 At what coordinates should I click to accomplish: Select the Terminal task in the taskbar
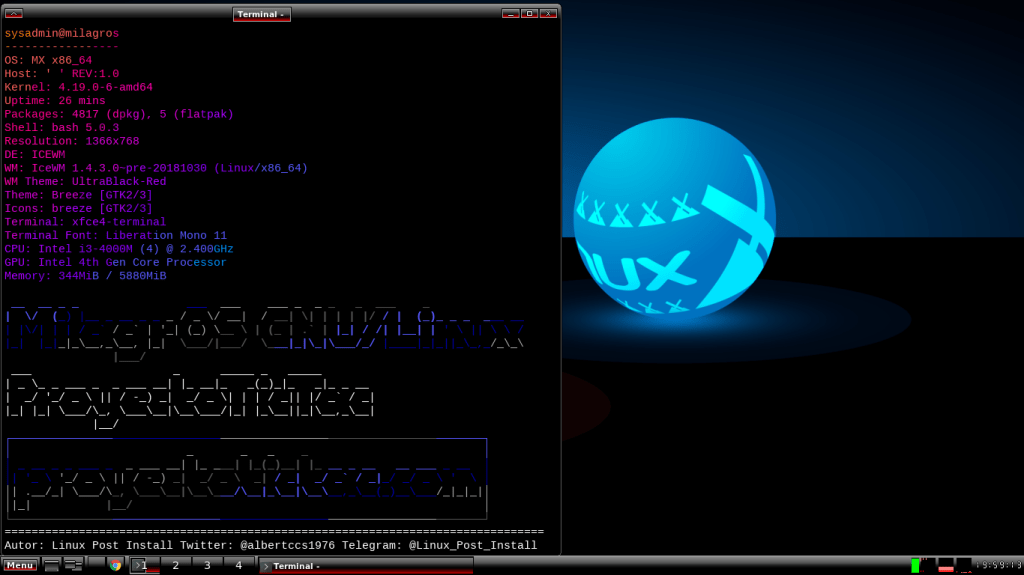point(365,565)
